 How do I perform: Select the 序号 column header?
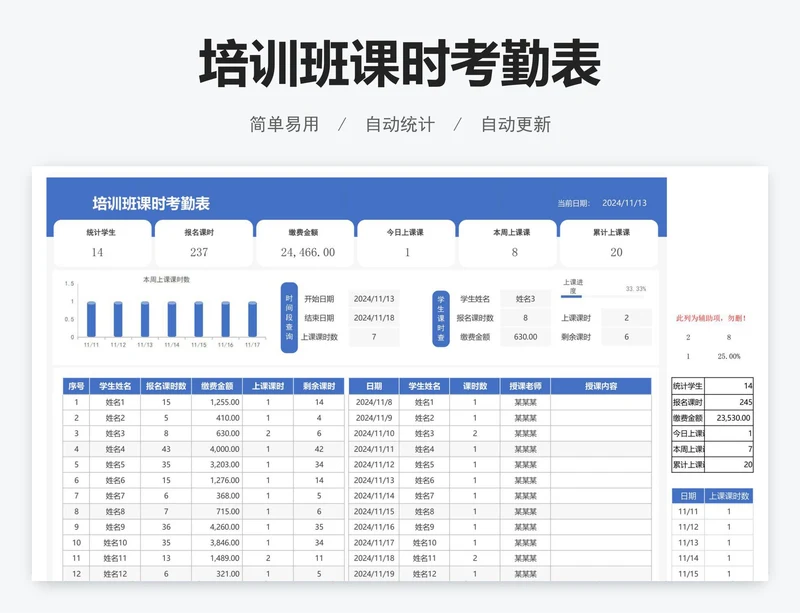point(75,385)
